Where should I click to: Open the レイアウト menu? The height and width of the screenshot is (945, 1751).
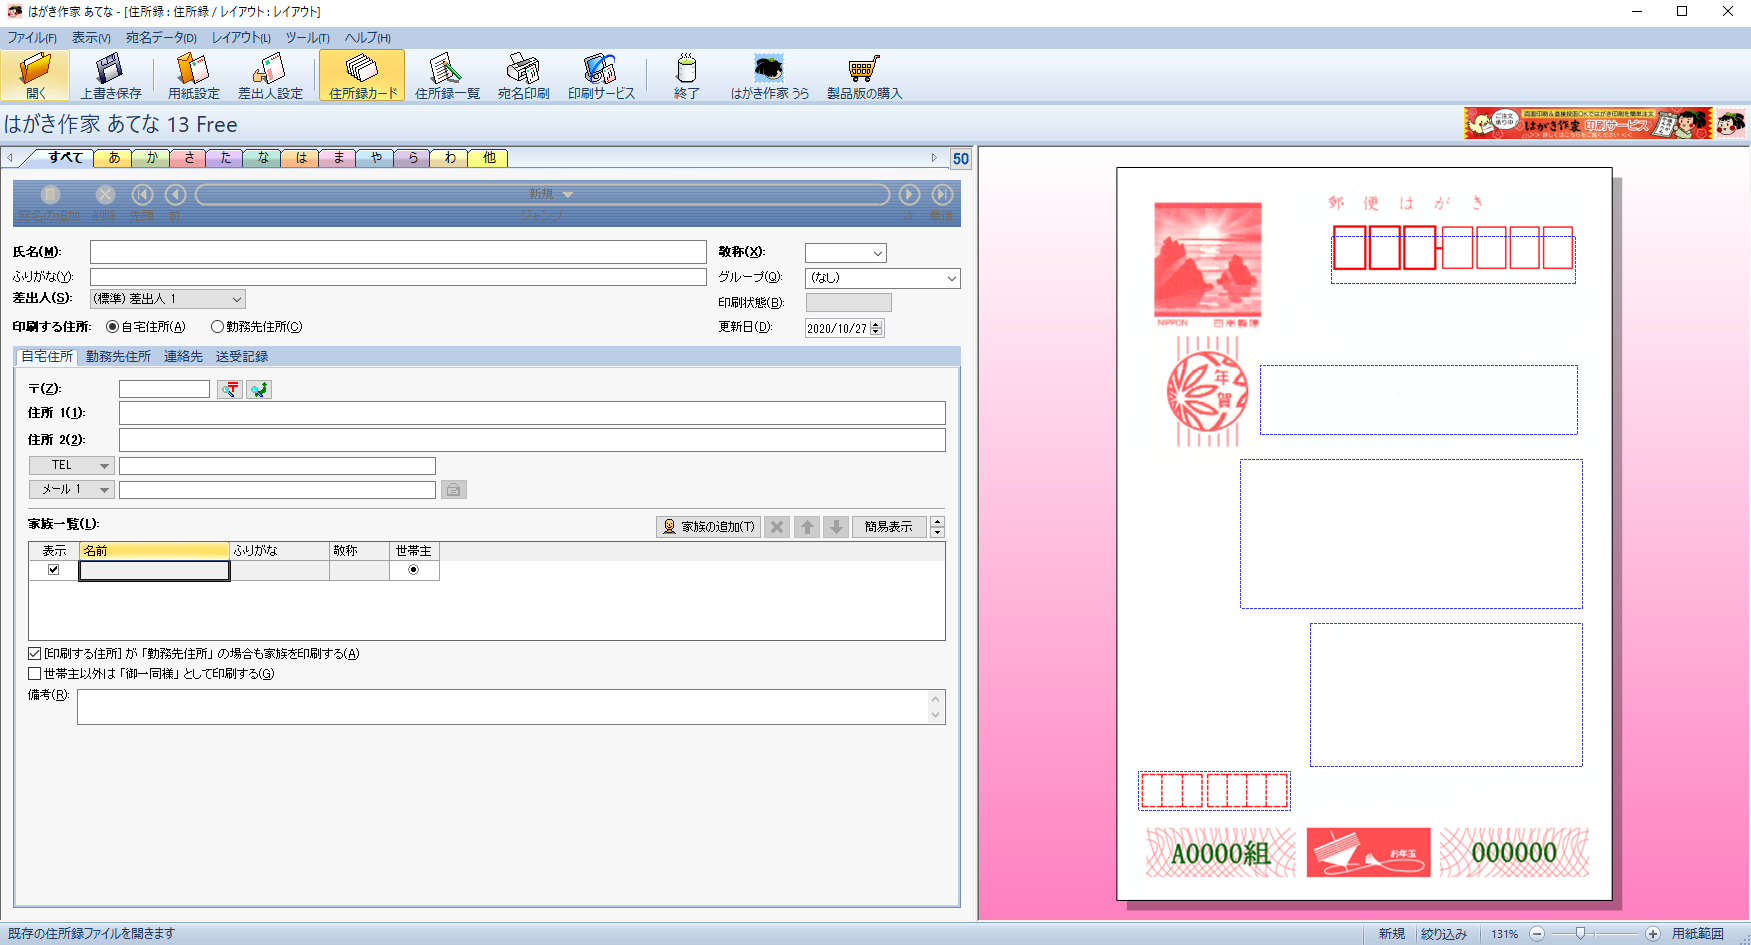(240, 38)
